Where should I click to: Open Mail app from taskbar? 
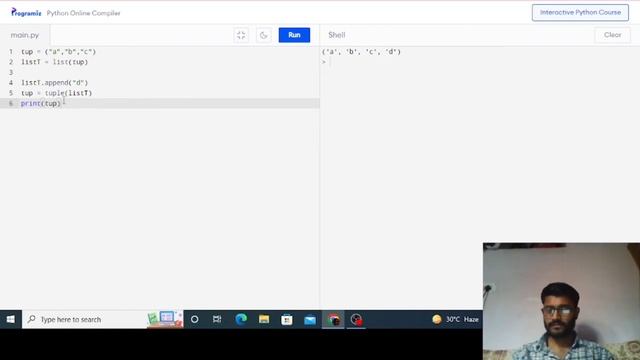click(x=310, y=319)
